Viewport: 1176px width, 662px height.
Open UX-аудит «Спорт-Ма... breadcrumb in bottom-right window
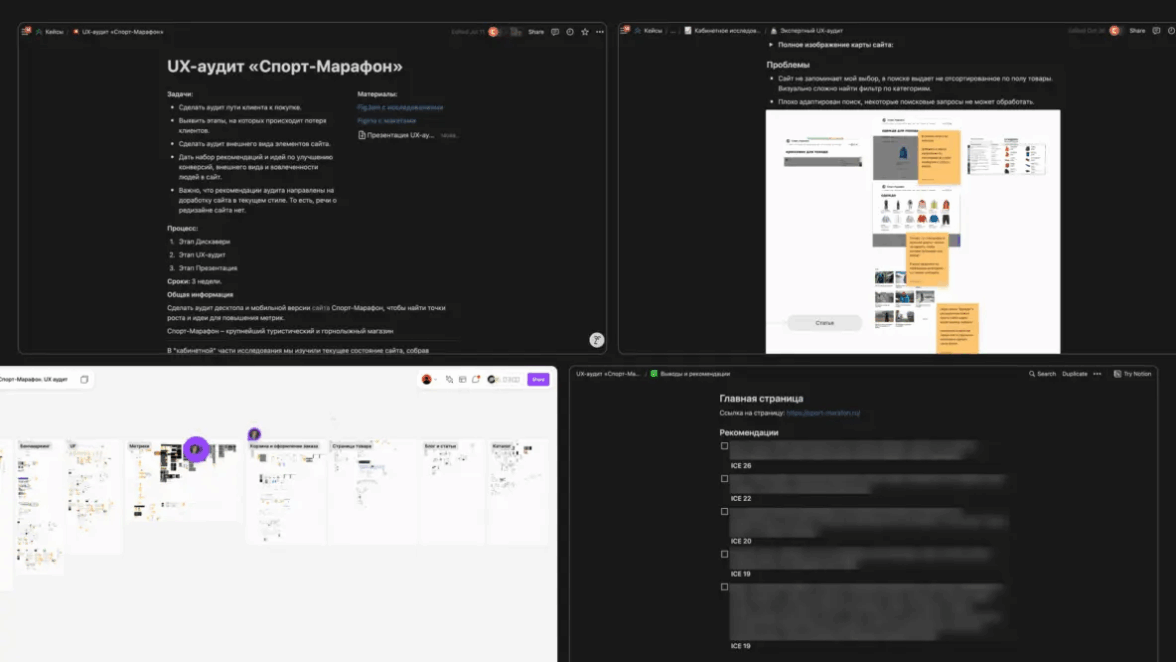click(608, 373)
